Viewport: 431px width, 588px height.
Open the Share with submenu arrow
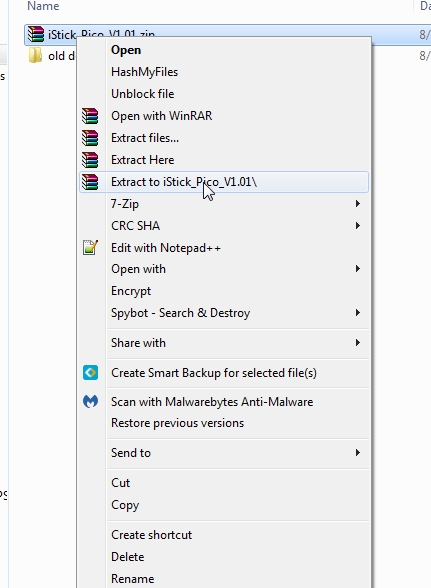coord(357,343)
